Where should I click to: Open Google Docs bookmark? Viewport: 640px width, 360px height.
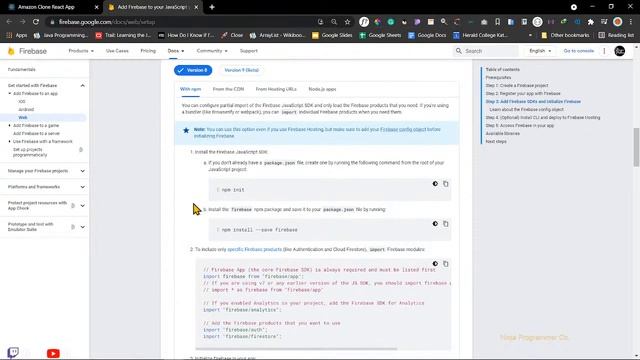pos(427,35)
